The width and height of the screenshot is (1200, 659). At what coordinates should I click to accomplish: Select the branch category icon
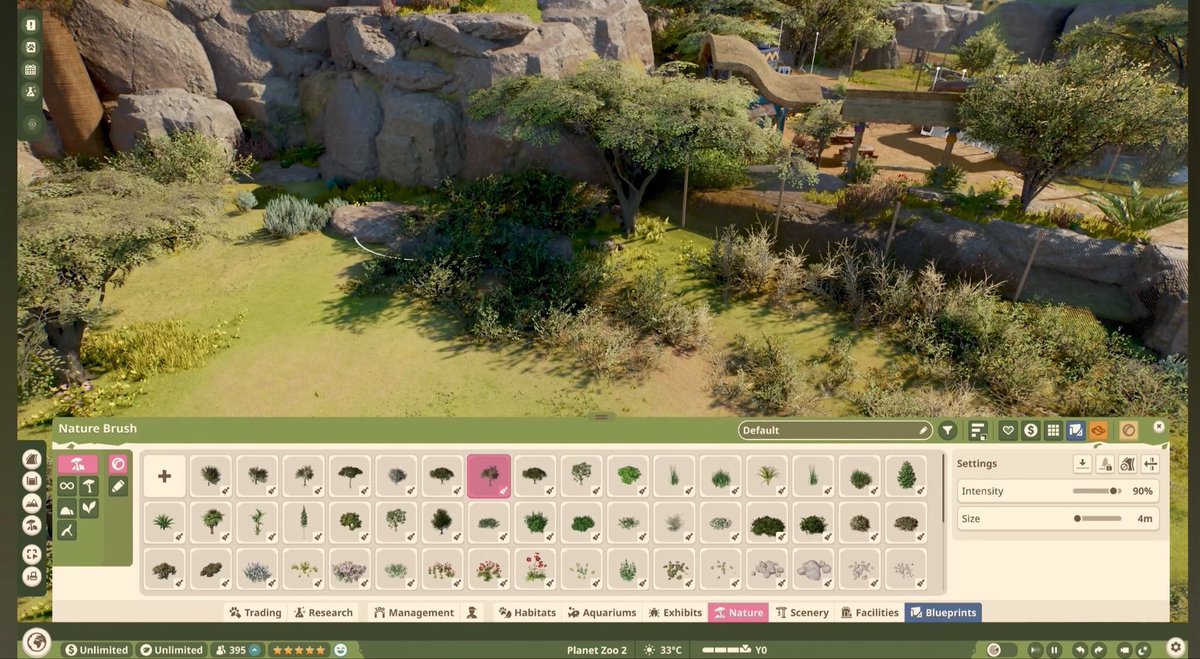tap(66, 531)
